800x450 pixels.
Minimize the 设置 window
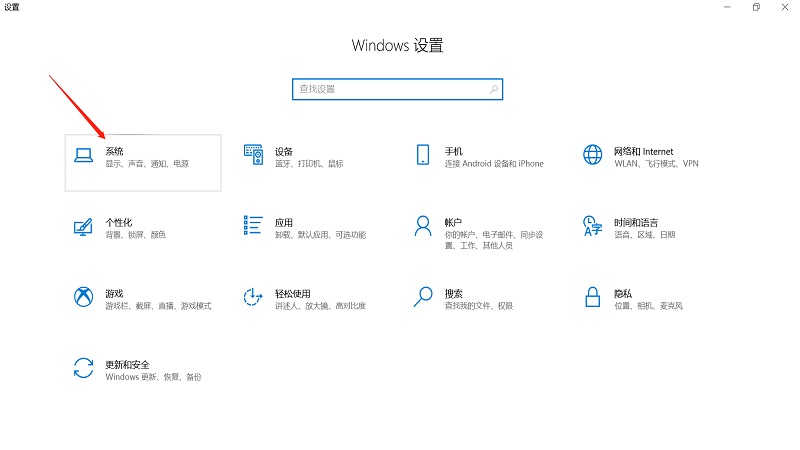(x=725, y=7)
